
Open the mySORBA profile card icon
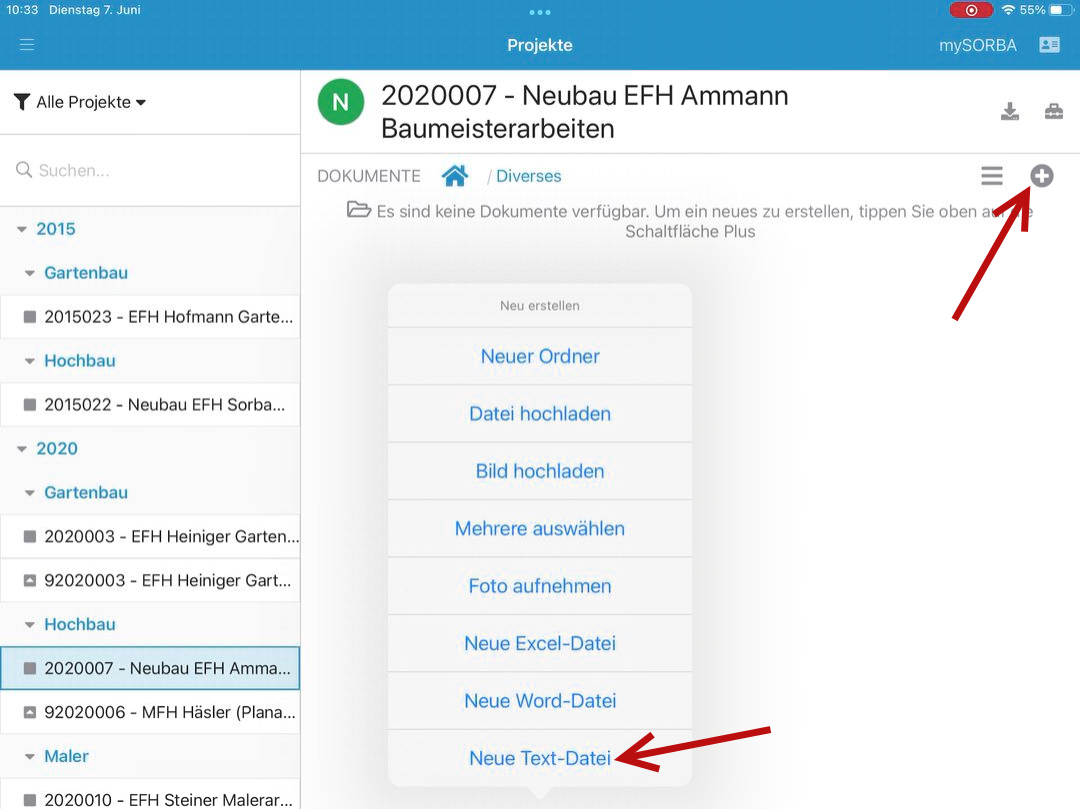pyautogui.click(x=1049, y=45)
